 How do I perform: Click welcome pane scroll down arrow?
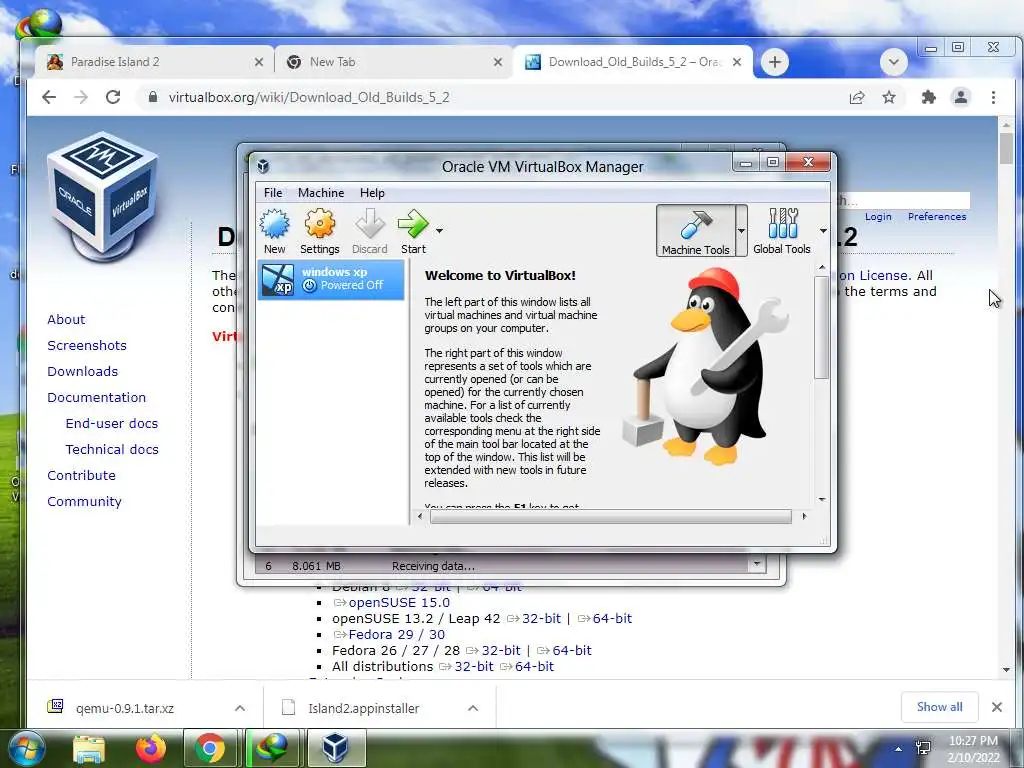[x=822, y=500]
